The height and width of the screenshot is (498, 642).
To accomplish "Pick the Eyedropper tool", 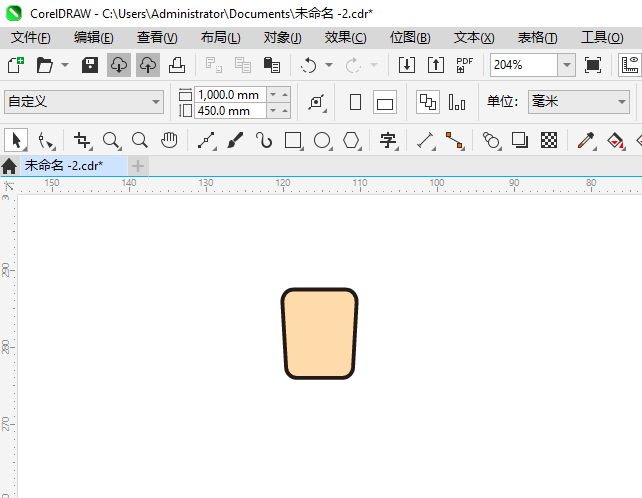I will (x=589, y=140).
